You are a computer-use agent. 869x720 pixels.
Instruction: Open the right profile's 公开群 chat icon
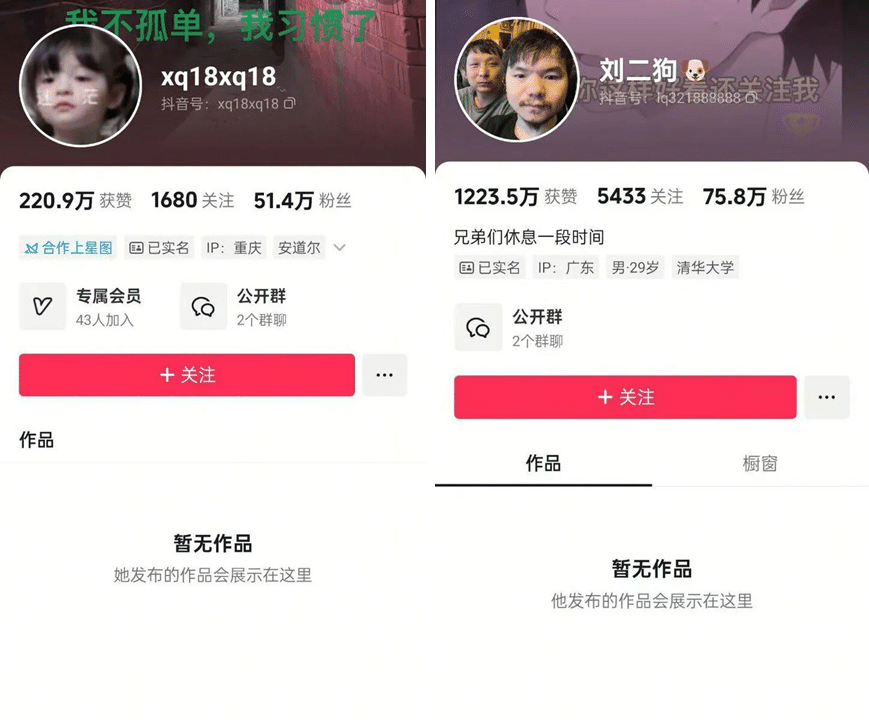478,327
